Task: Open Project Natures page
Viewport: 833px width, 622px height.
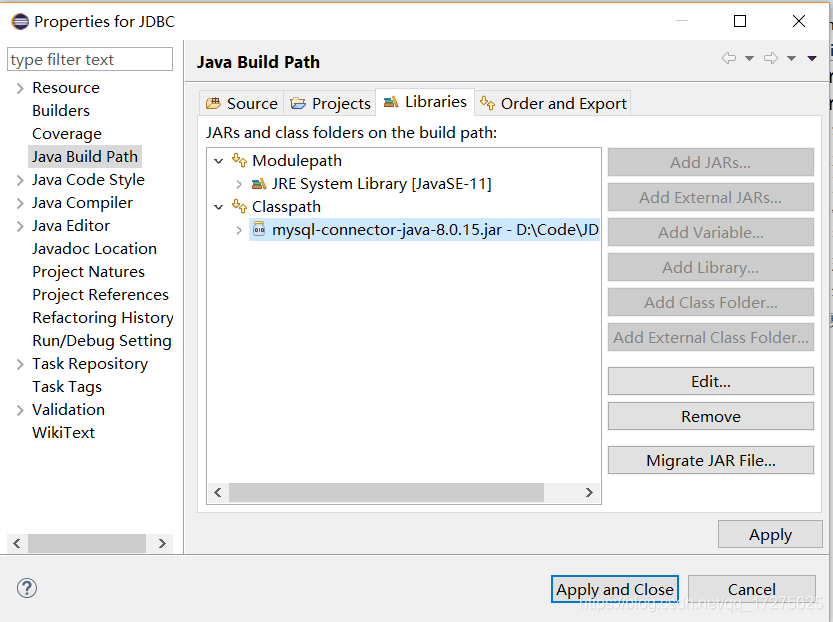Action: 88,271
